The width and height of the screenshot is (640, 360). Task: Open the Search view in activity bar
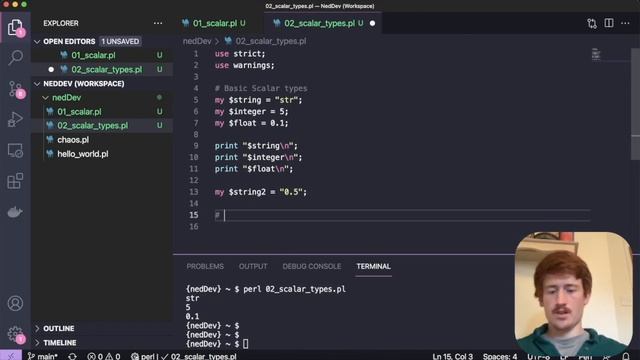point(15,58)
